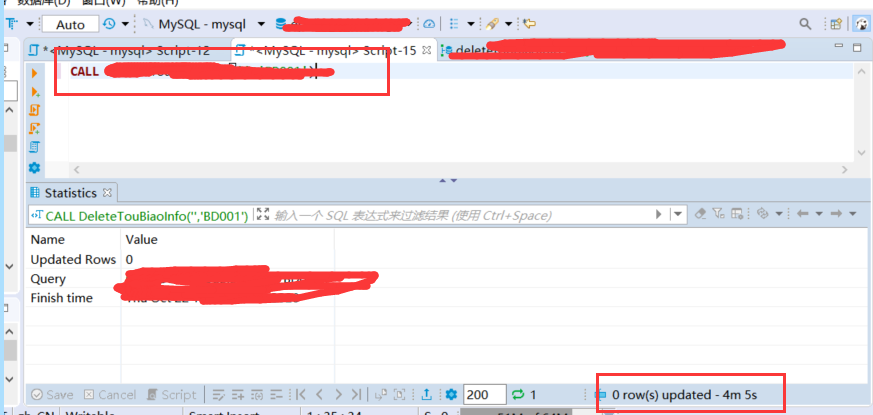Expand the transaction mode dropdown at toolbar start
Image resolution: width=873 pixels, height=415 pixels.
pyautogui.click(x=30, y=24)
